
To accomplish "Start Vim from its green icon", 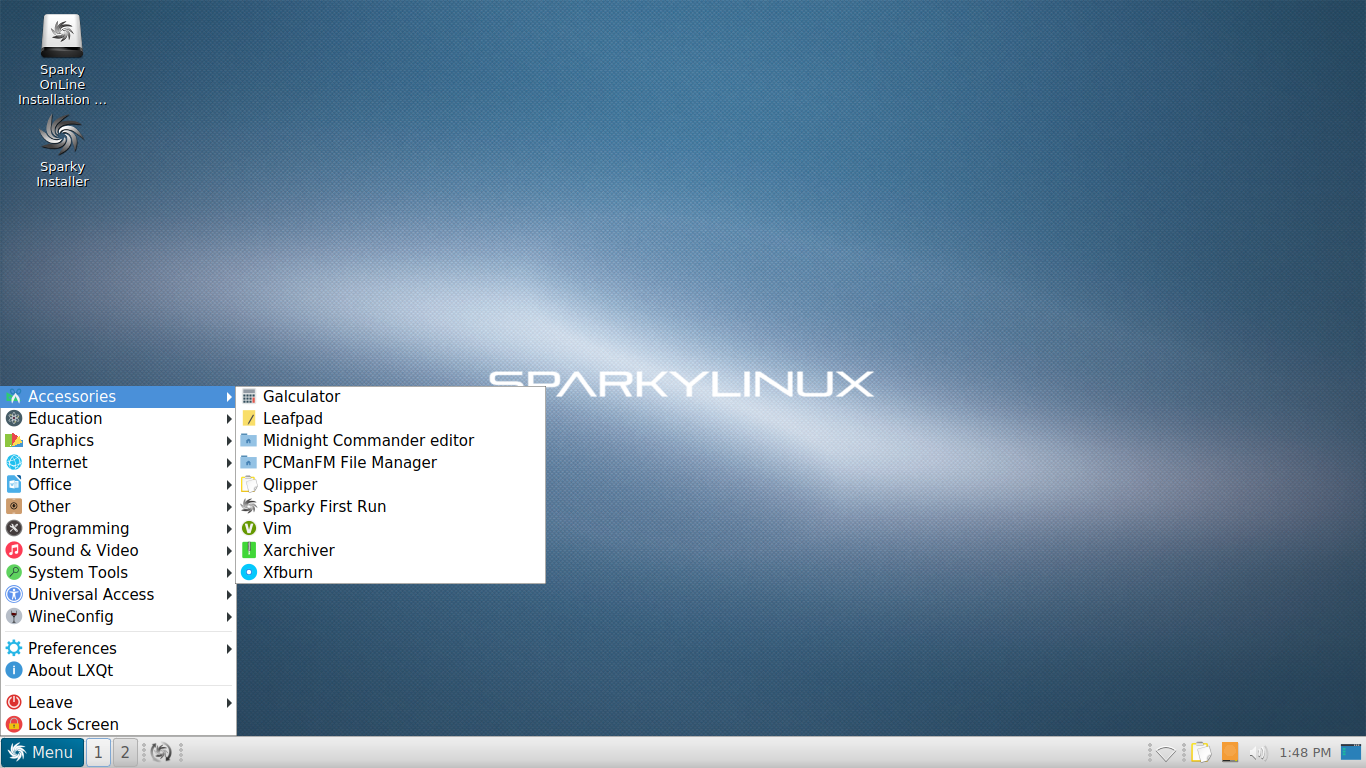I will [x=249, y=529].
